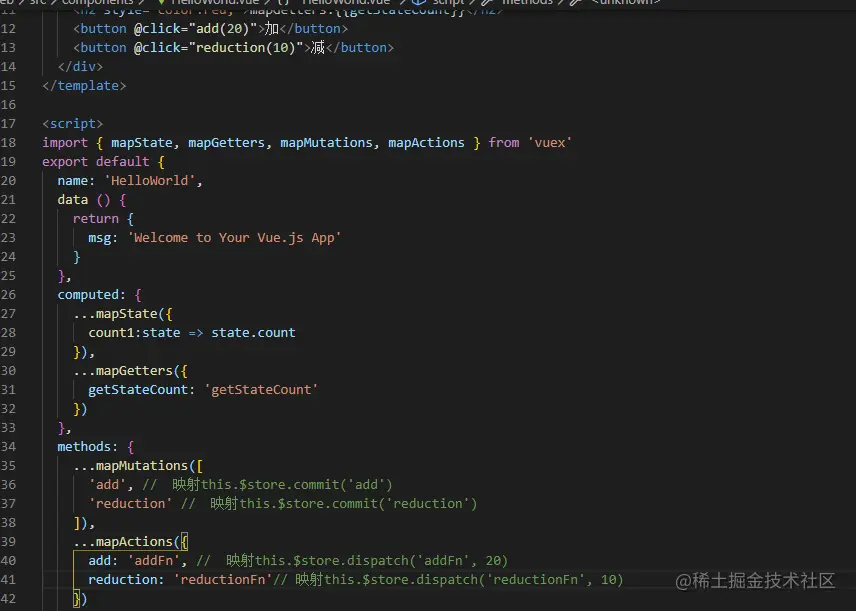Click 'state.count' in the arrow function
The height and width of the screenshot is (611, 856).
(253, 333)
